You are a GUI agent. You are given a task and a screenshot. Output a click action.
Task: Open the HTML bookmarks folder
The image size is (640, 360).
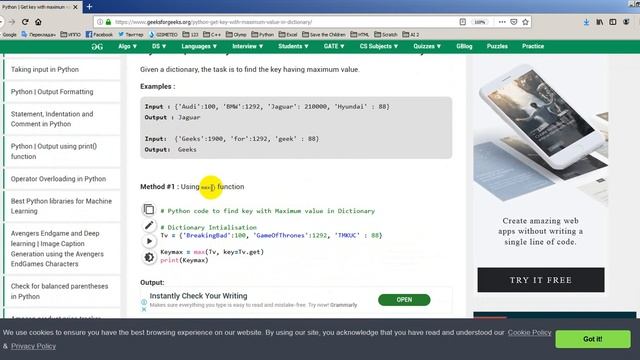[360, 35]
